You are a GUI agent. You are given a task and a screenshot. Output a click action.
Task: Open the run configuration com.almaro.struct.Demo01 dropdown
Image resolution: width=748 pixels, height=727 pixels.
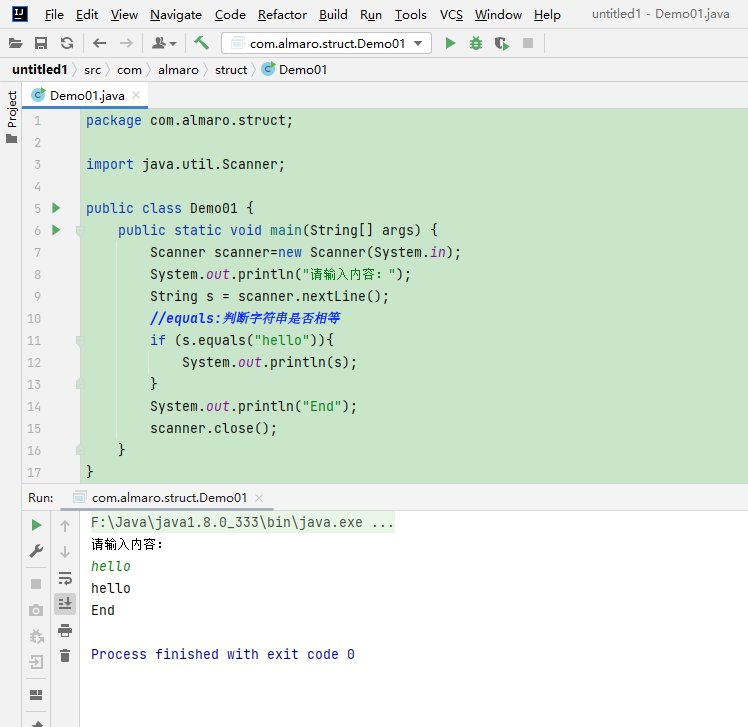tap(327, 43)
